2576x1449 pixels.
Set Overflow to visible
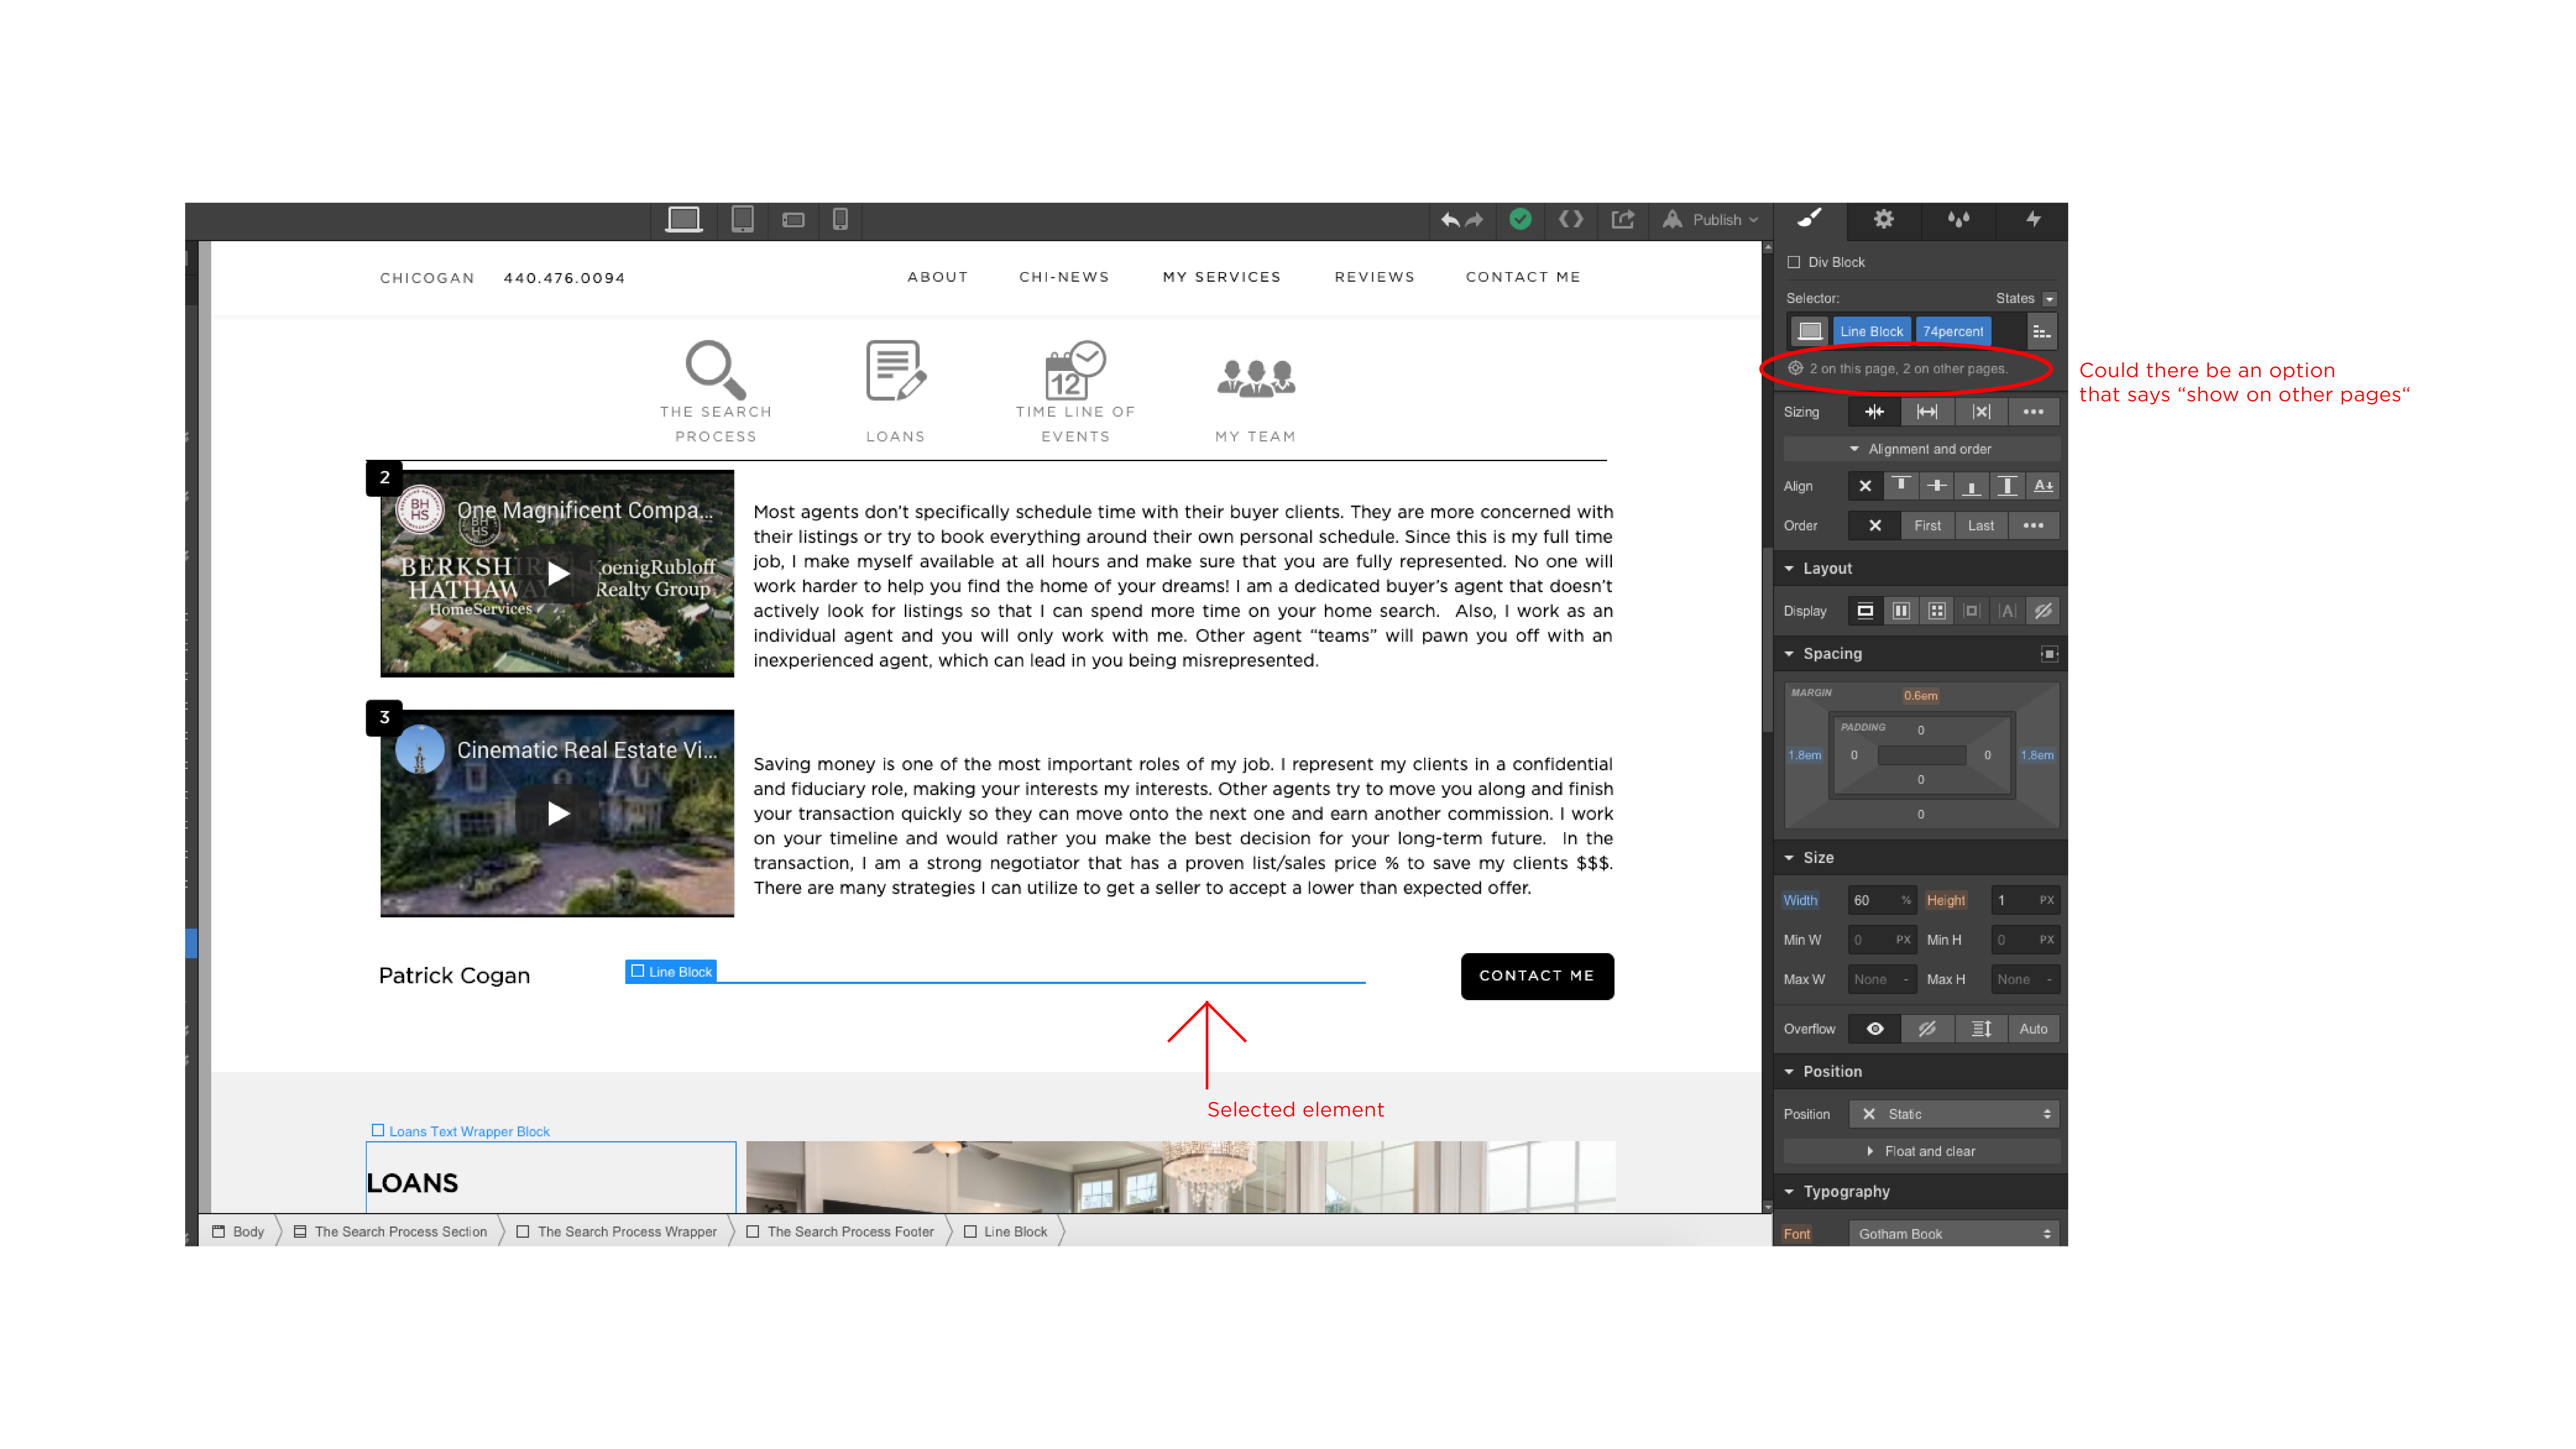point(1875,1029)
